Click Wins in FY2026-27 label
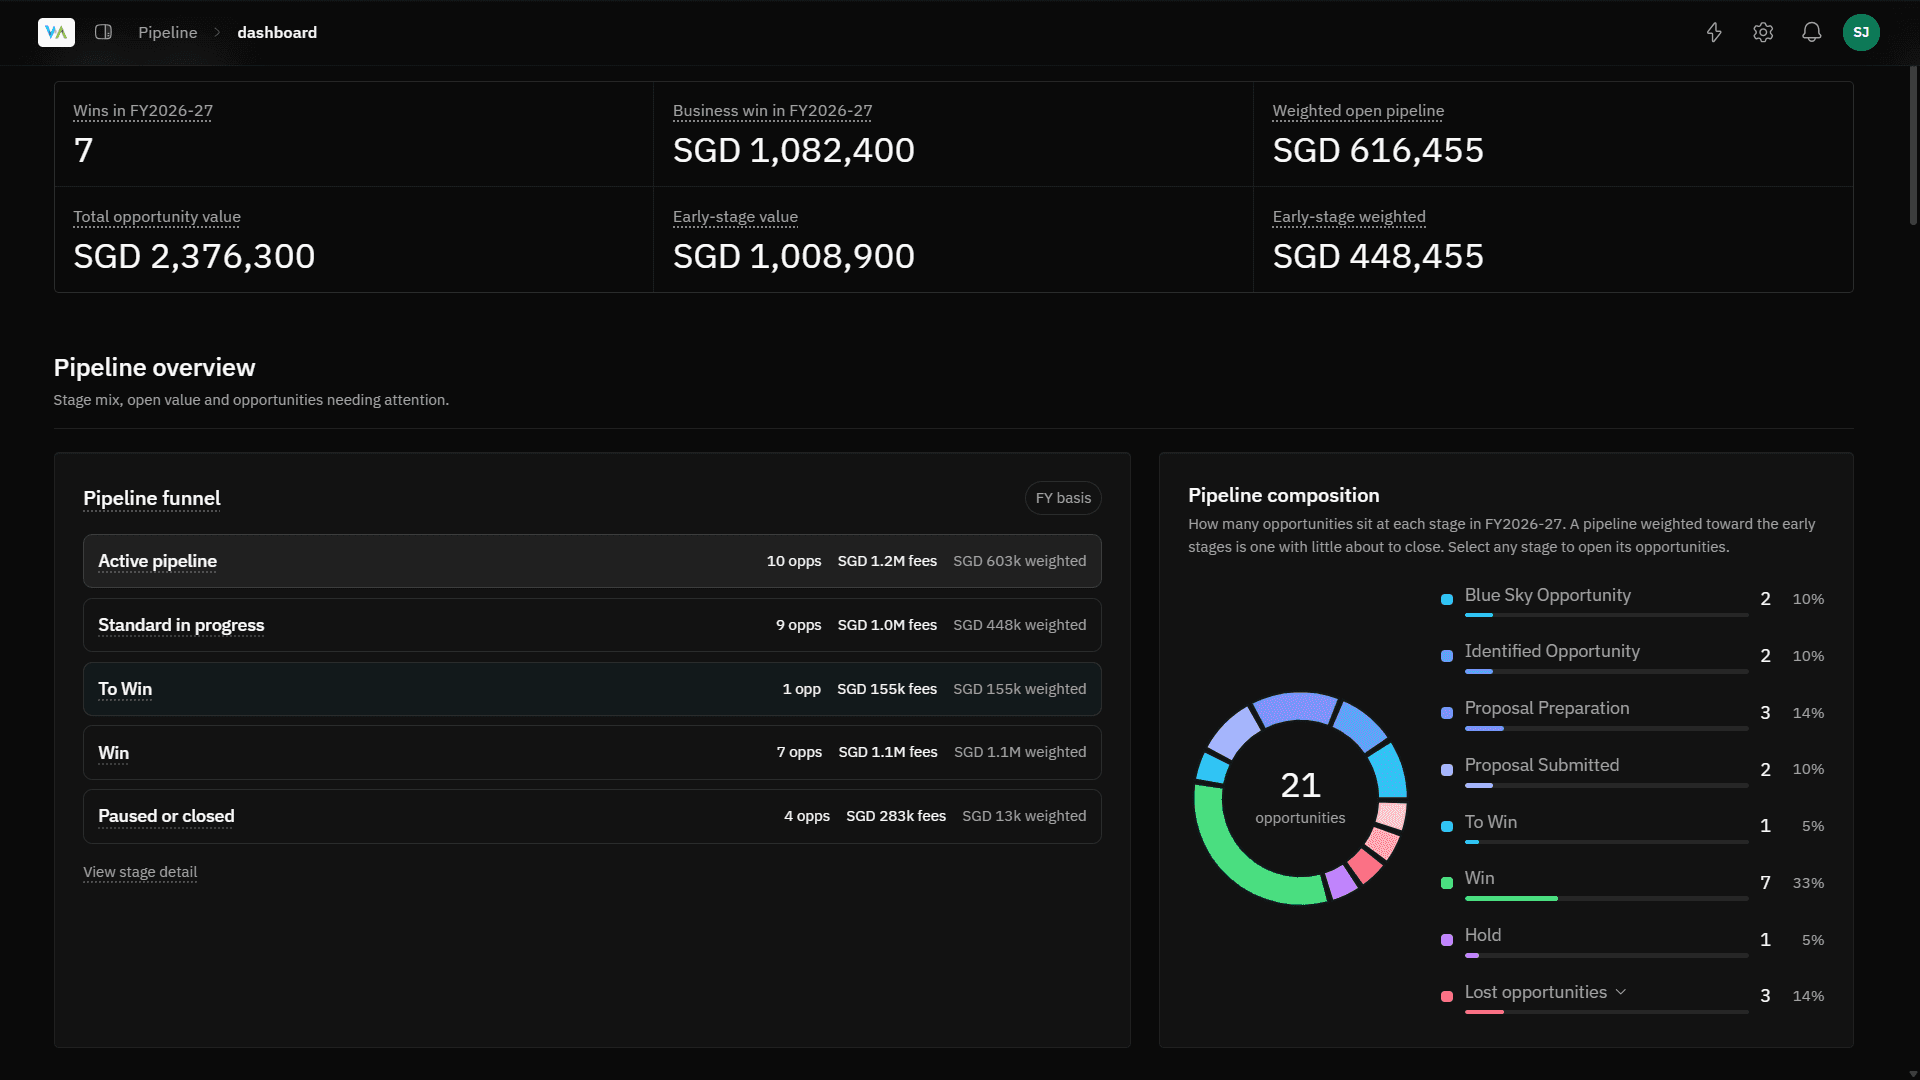The width and height of the screenshot is (1920, 1080). coord(143,111)
